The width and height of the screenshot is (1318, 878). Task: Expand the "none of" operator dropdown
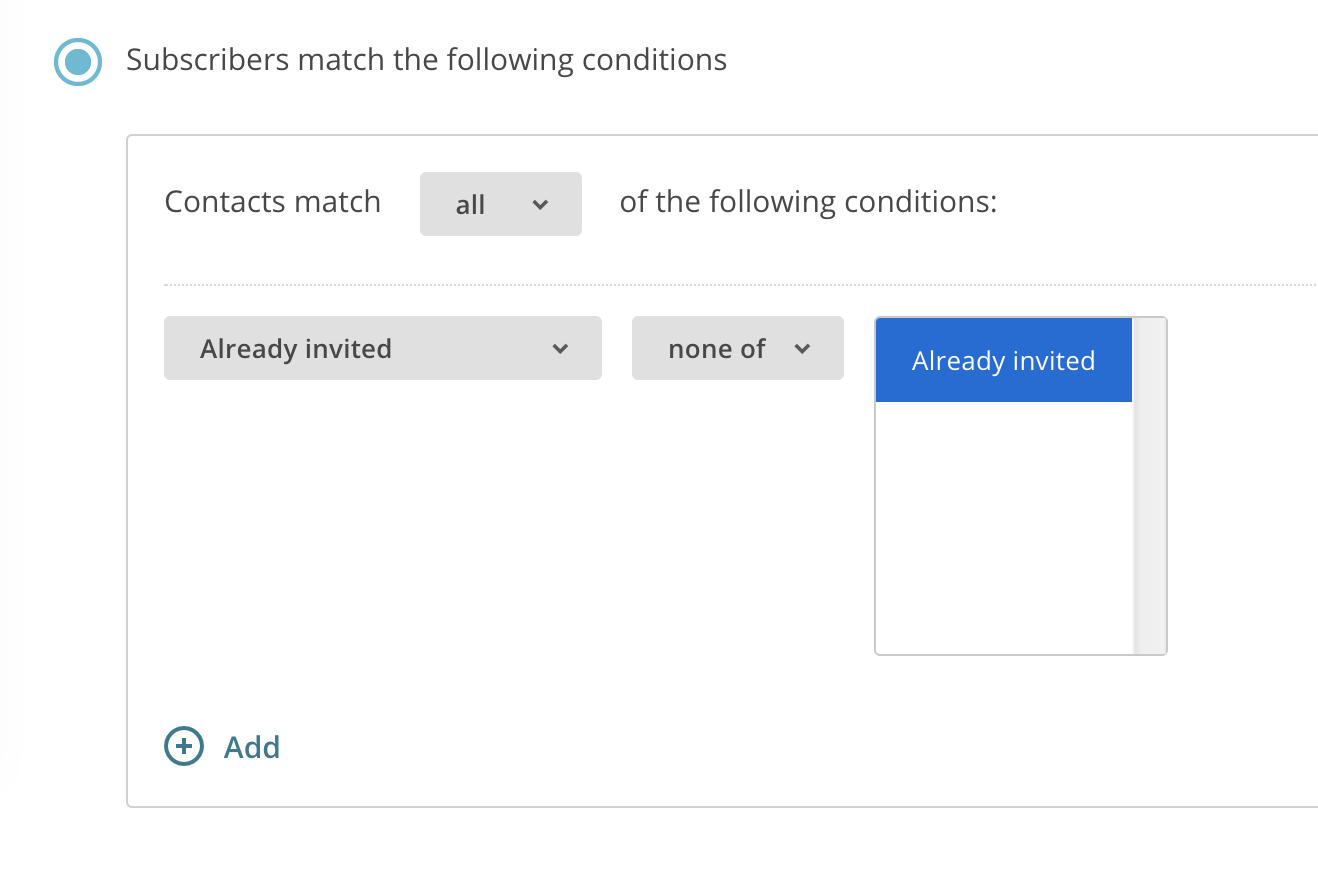click(738, 348)
